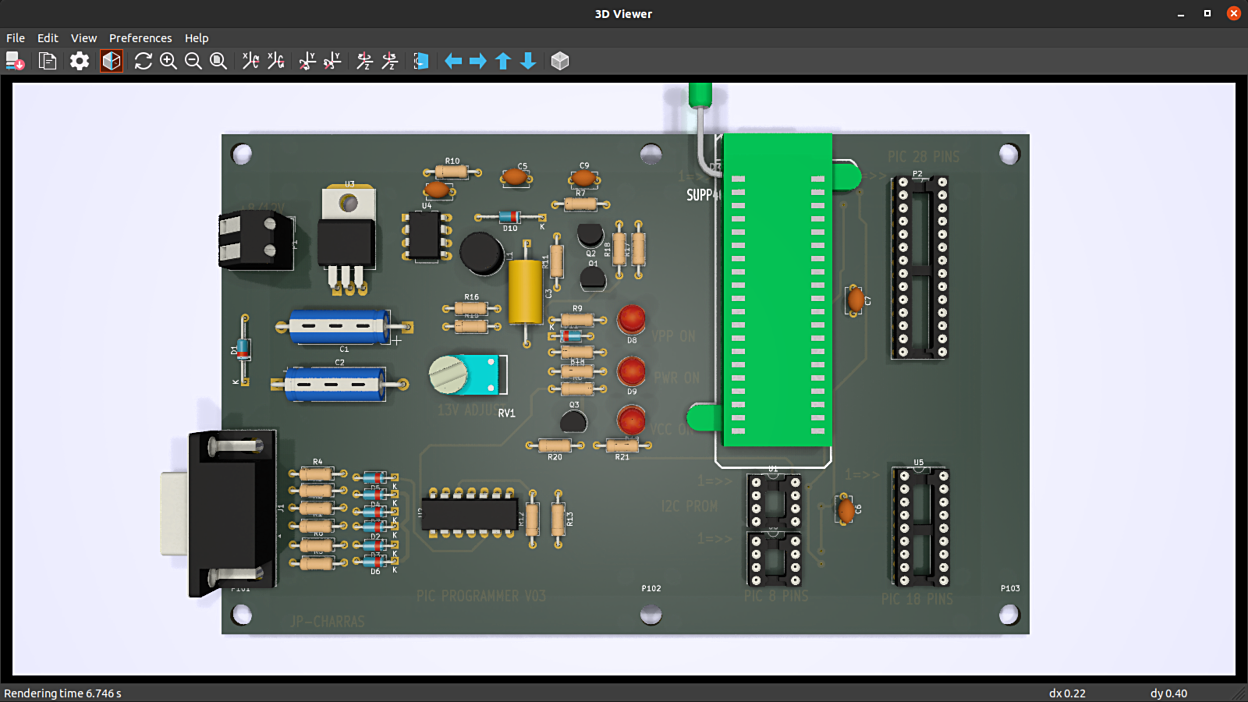This screenshot has height=702, width=1248.
Task: Open 3D viewer settings gear
Action: coord(79,61)
